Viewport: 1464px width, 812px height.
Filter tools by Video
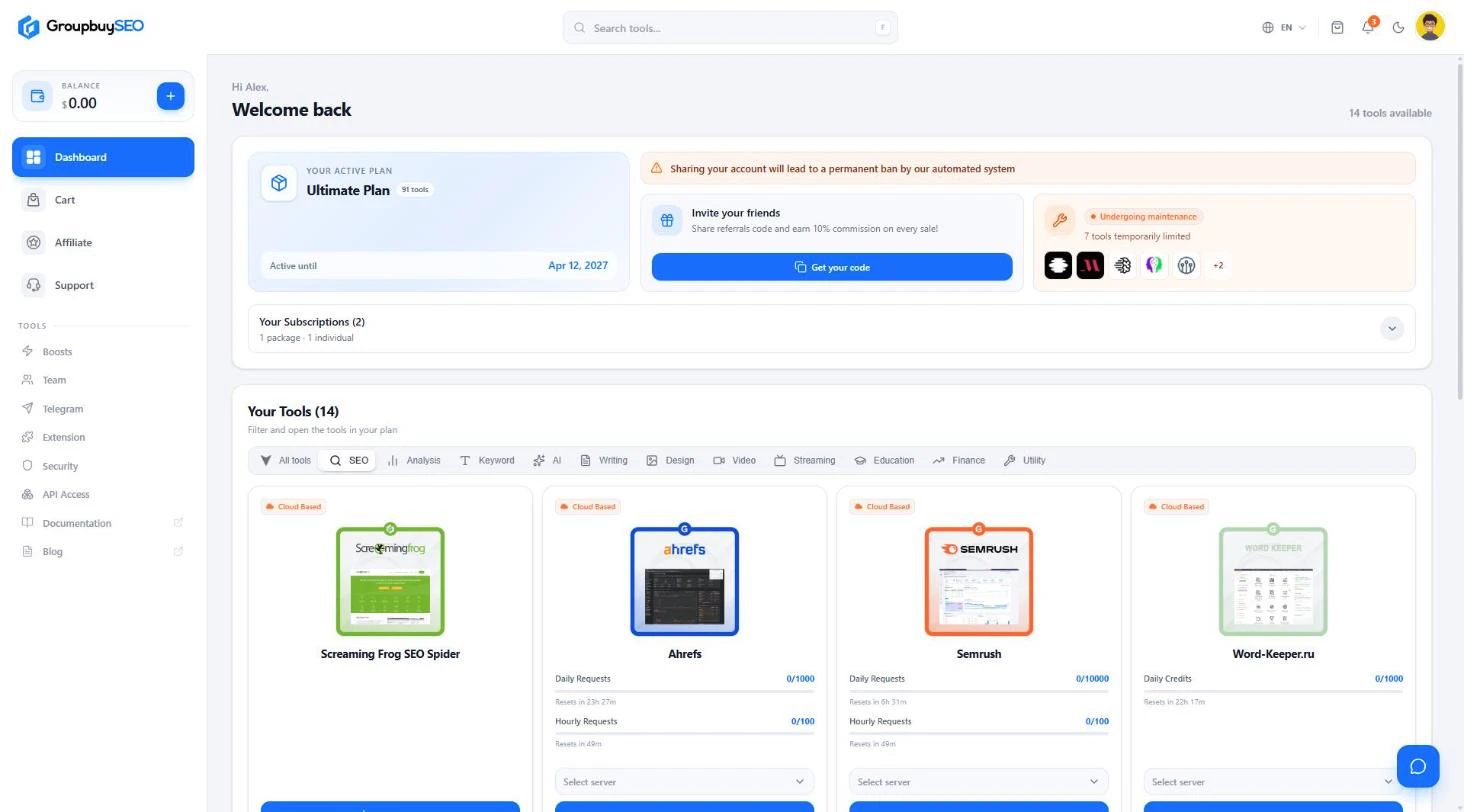click(x=734, y=460)
